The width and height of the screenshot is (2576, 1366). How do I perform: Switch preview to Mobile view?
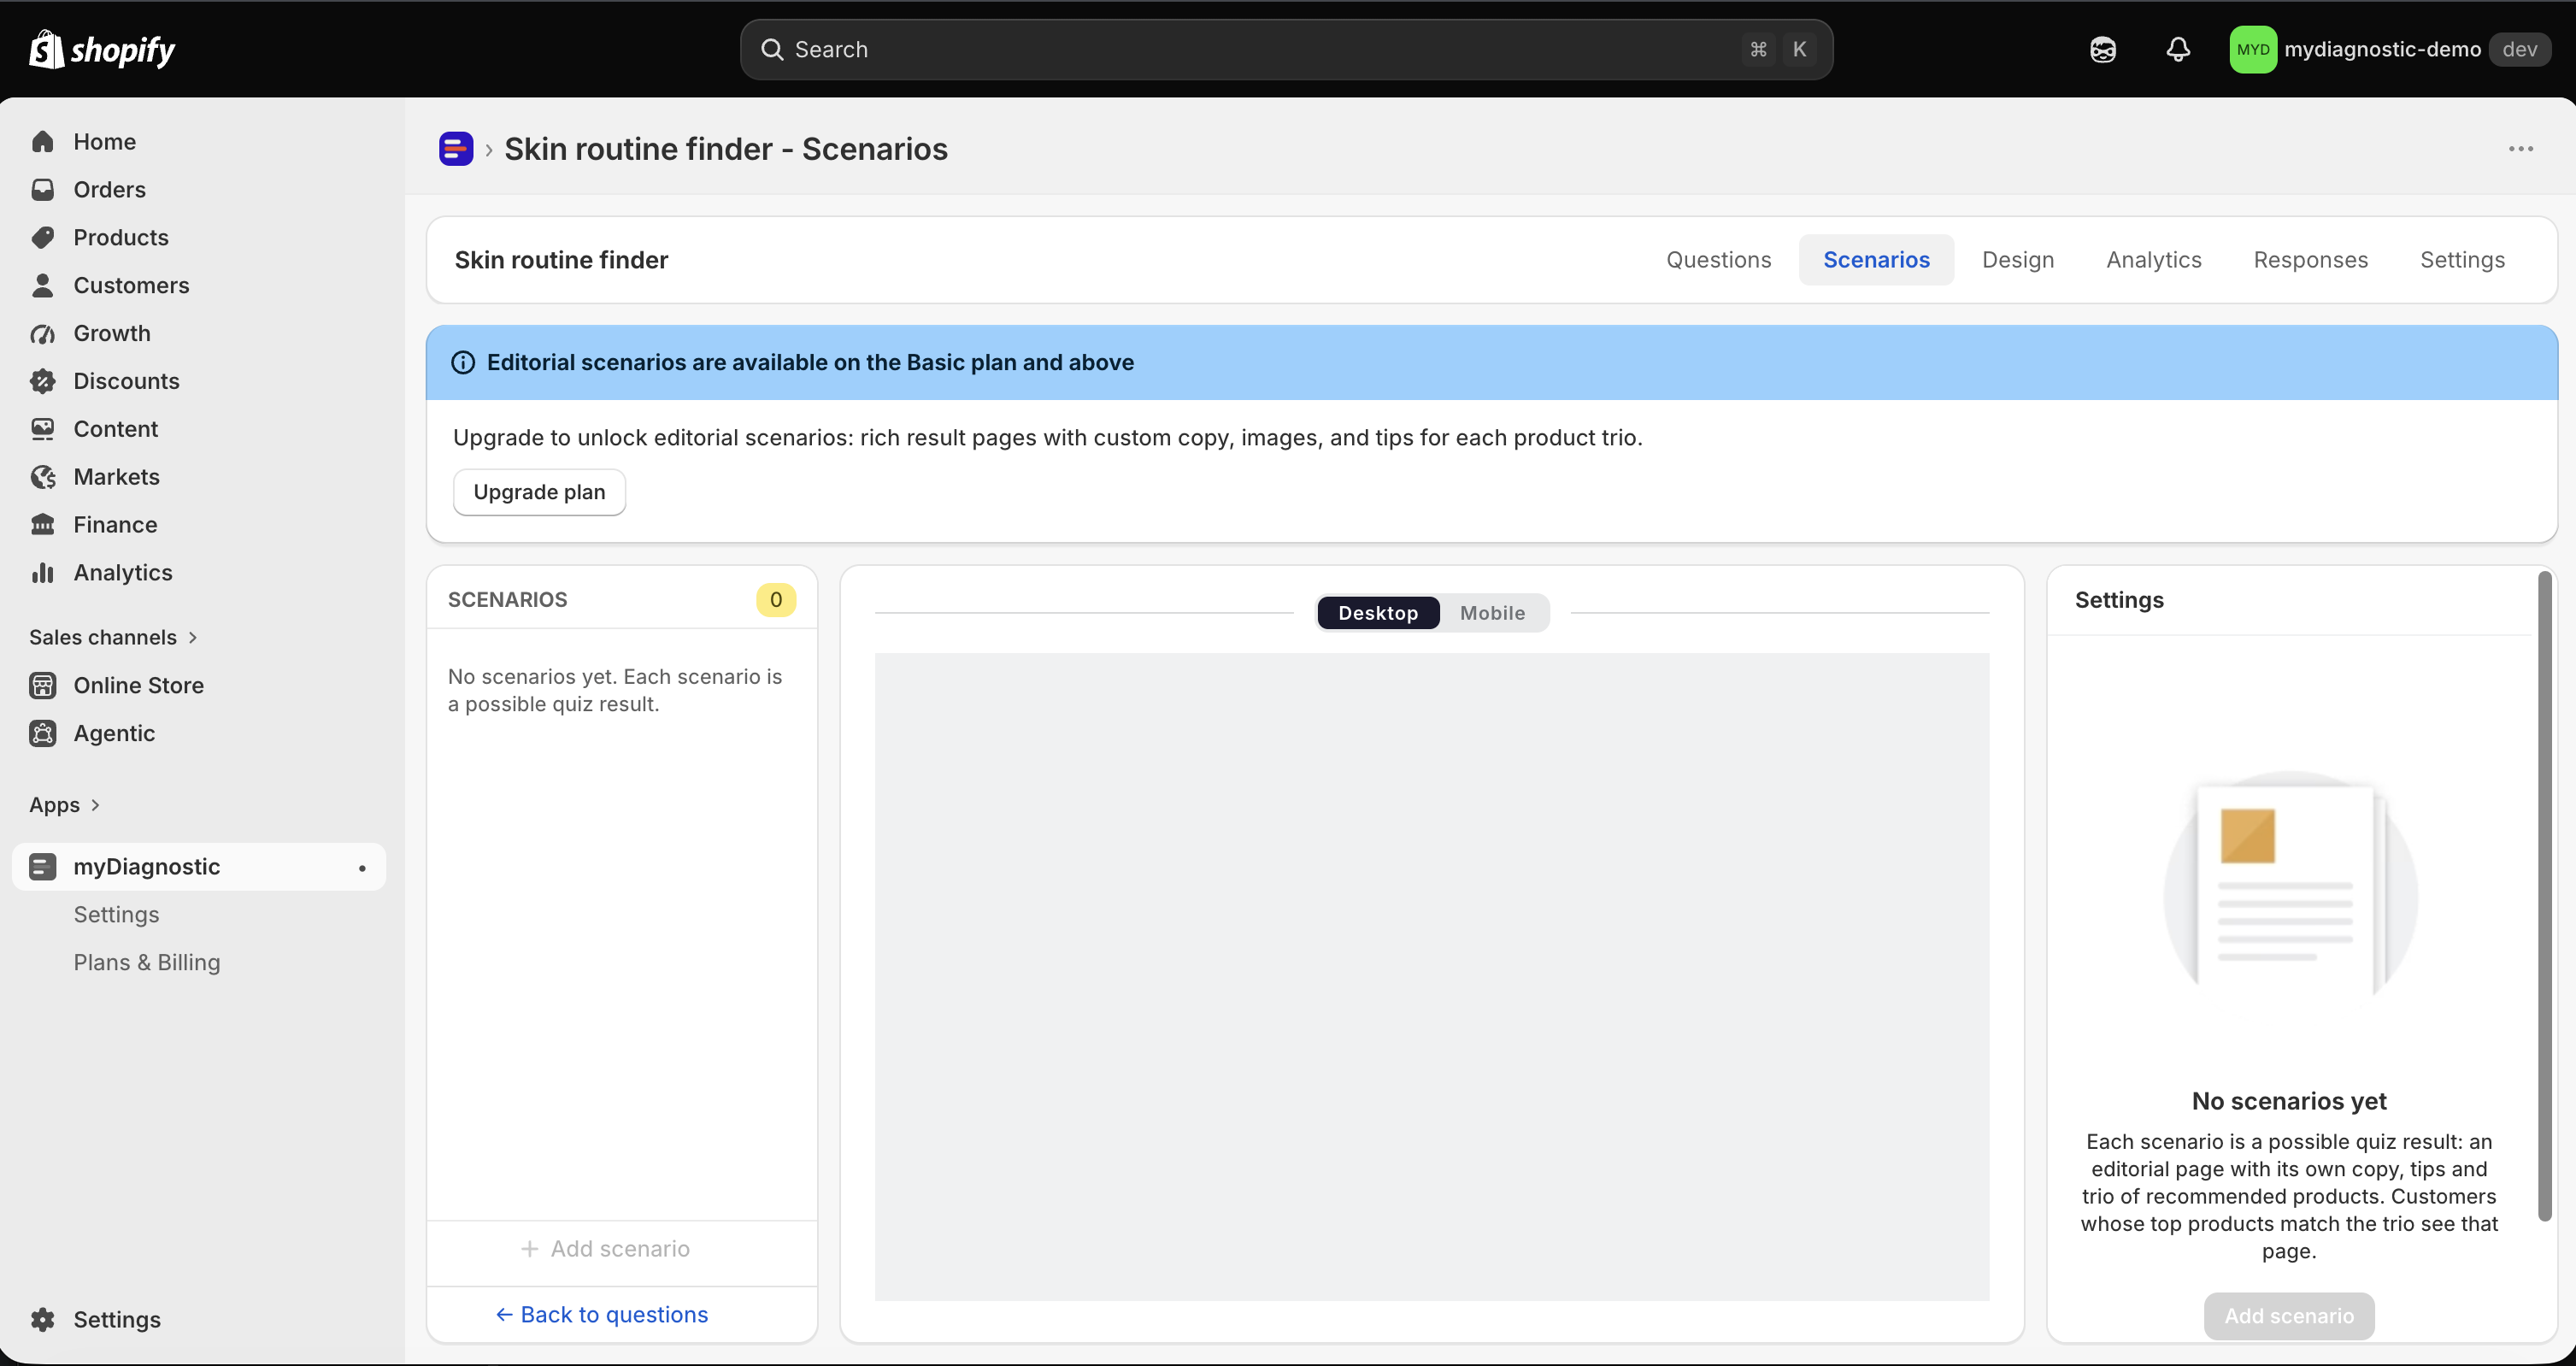[1492, 613]
